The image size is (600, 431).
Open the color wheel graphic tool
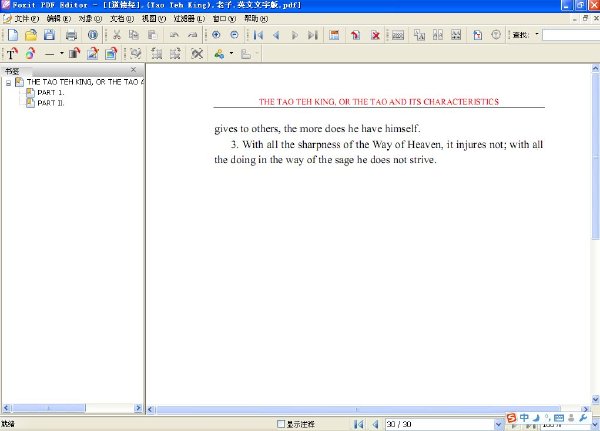tap(31, 54)
